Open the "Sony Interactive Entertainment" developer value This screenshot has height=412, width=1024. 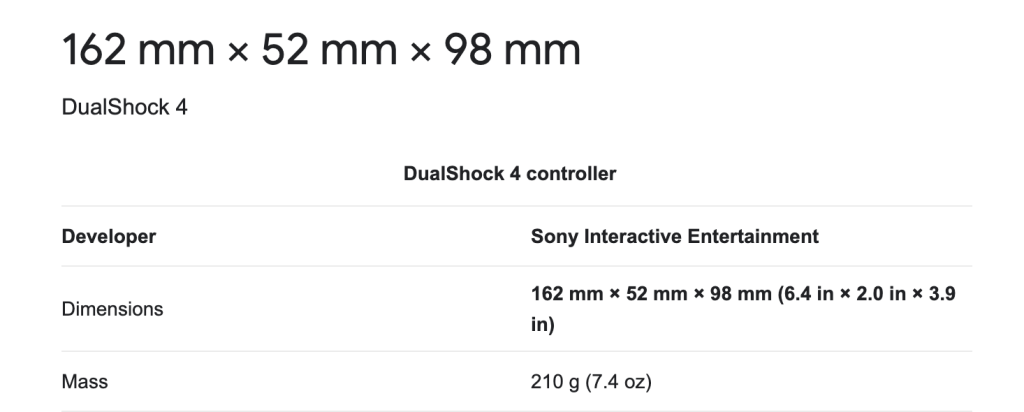[675, 237]
